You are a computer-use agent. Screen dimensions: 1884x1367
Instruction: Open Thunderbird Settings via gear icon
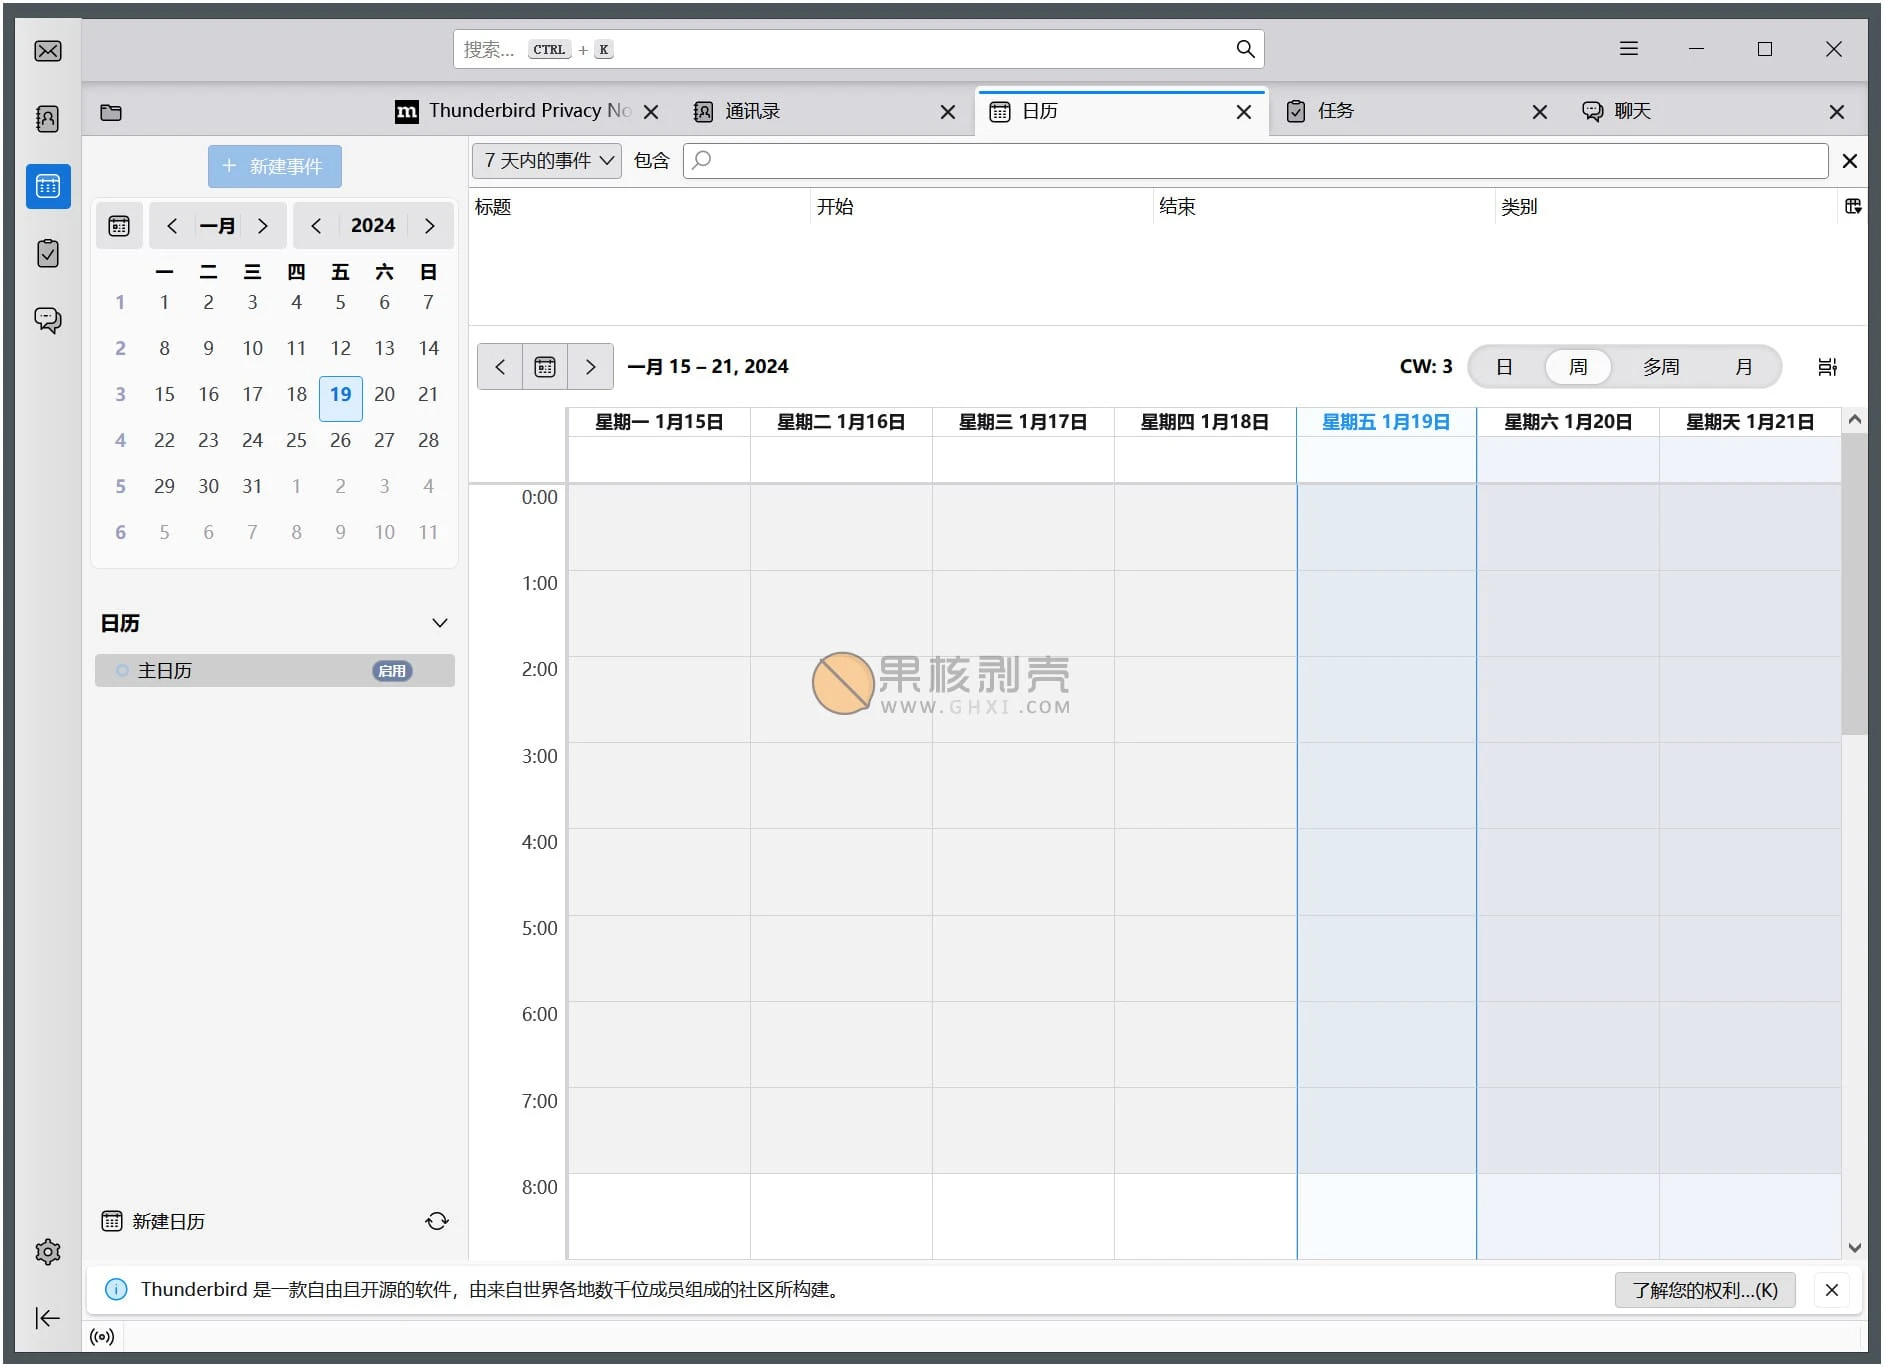[48, 1251]
